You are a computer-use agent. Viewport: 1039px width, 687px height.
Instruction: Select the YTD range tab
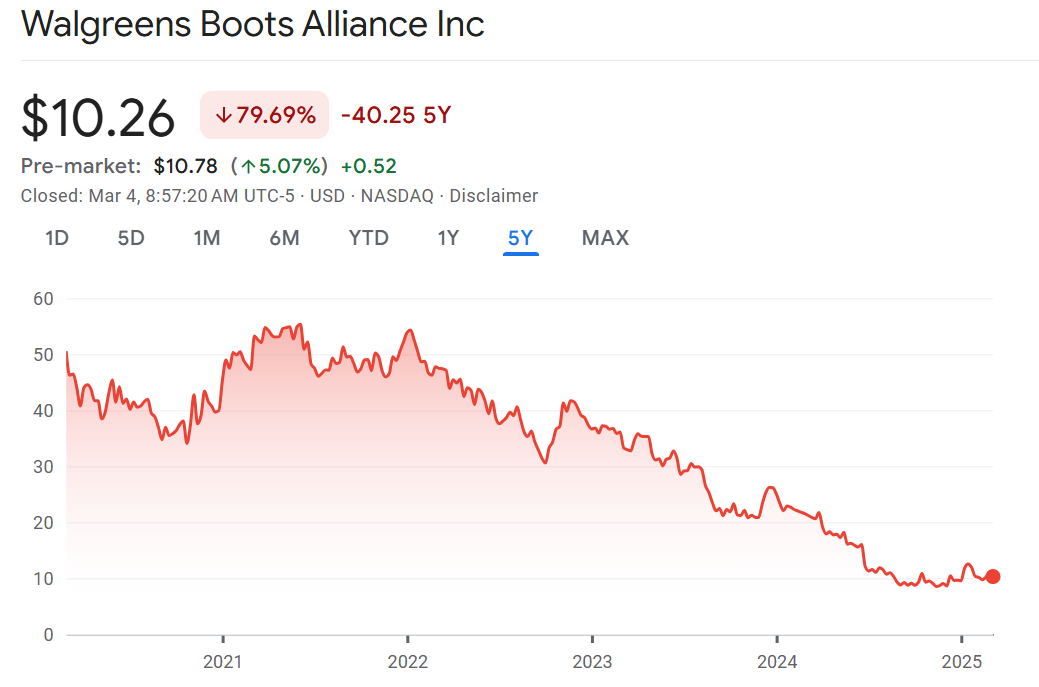pyautogui.click(x=368, y=238)
